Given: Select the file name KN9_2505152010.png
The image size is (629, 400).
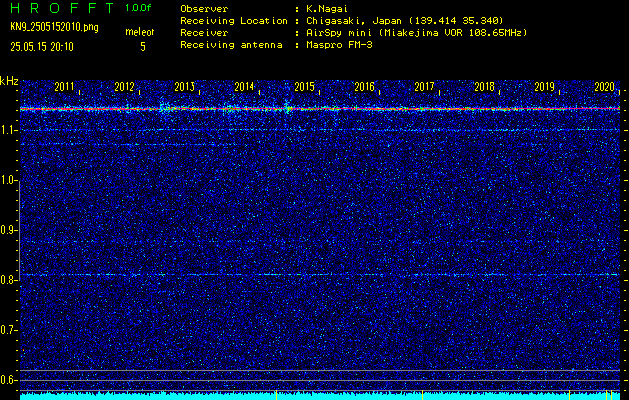Looking at the screenshot, I should 54,28.
